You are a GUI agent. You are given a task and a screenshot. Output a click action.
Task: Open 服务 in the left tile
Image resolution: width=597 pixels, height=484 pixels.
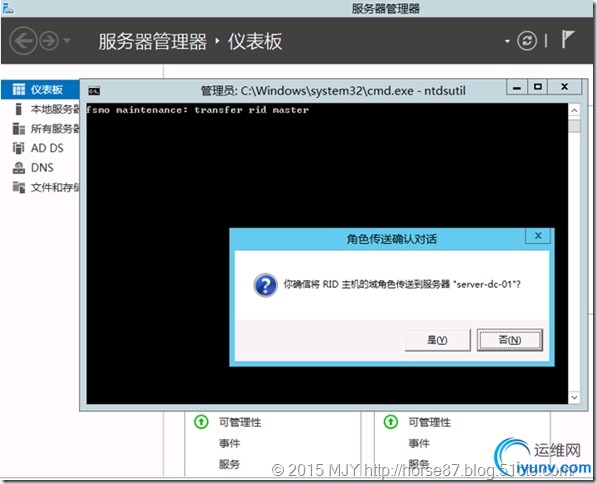pyautogui.click(x=229, y=464)
